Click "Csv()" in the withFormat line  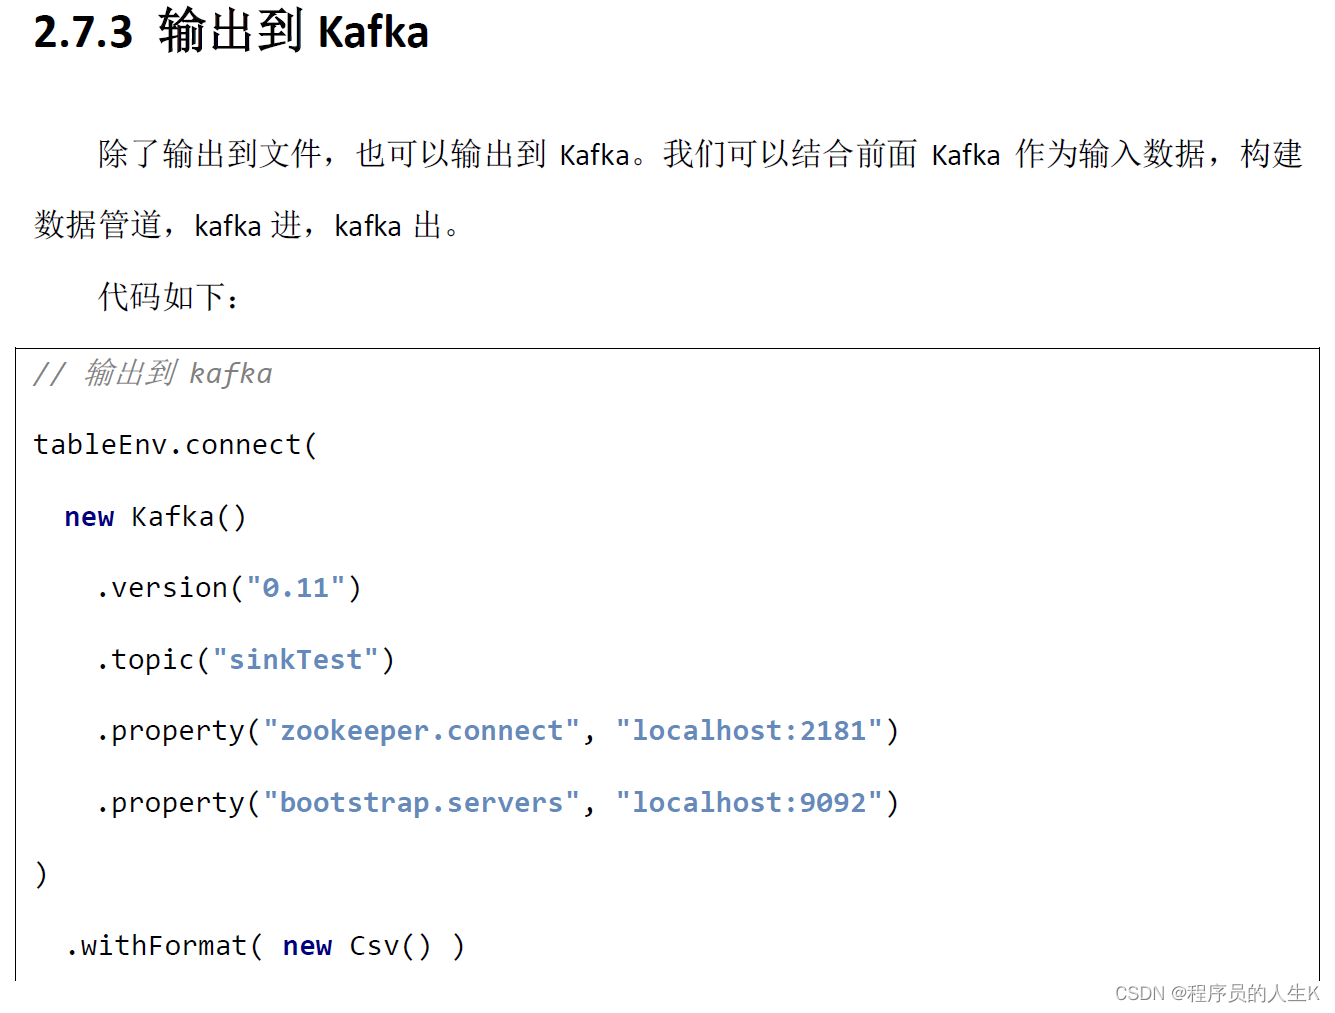click(390, 946)
